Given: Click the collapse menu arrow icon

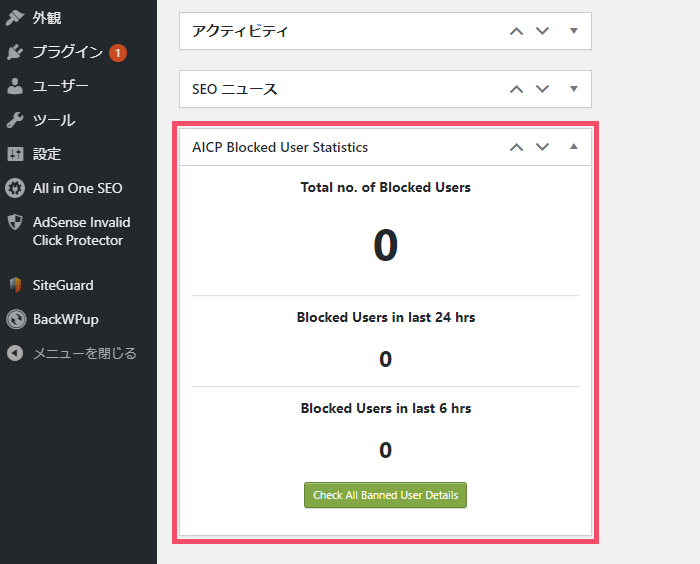Looking at the screenshot, I should [x=15, y=353].
